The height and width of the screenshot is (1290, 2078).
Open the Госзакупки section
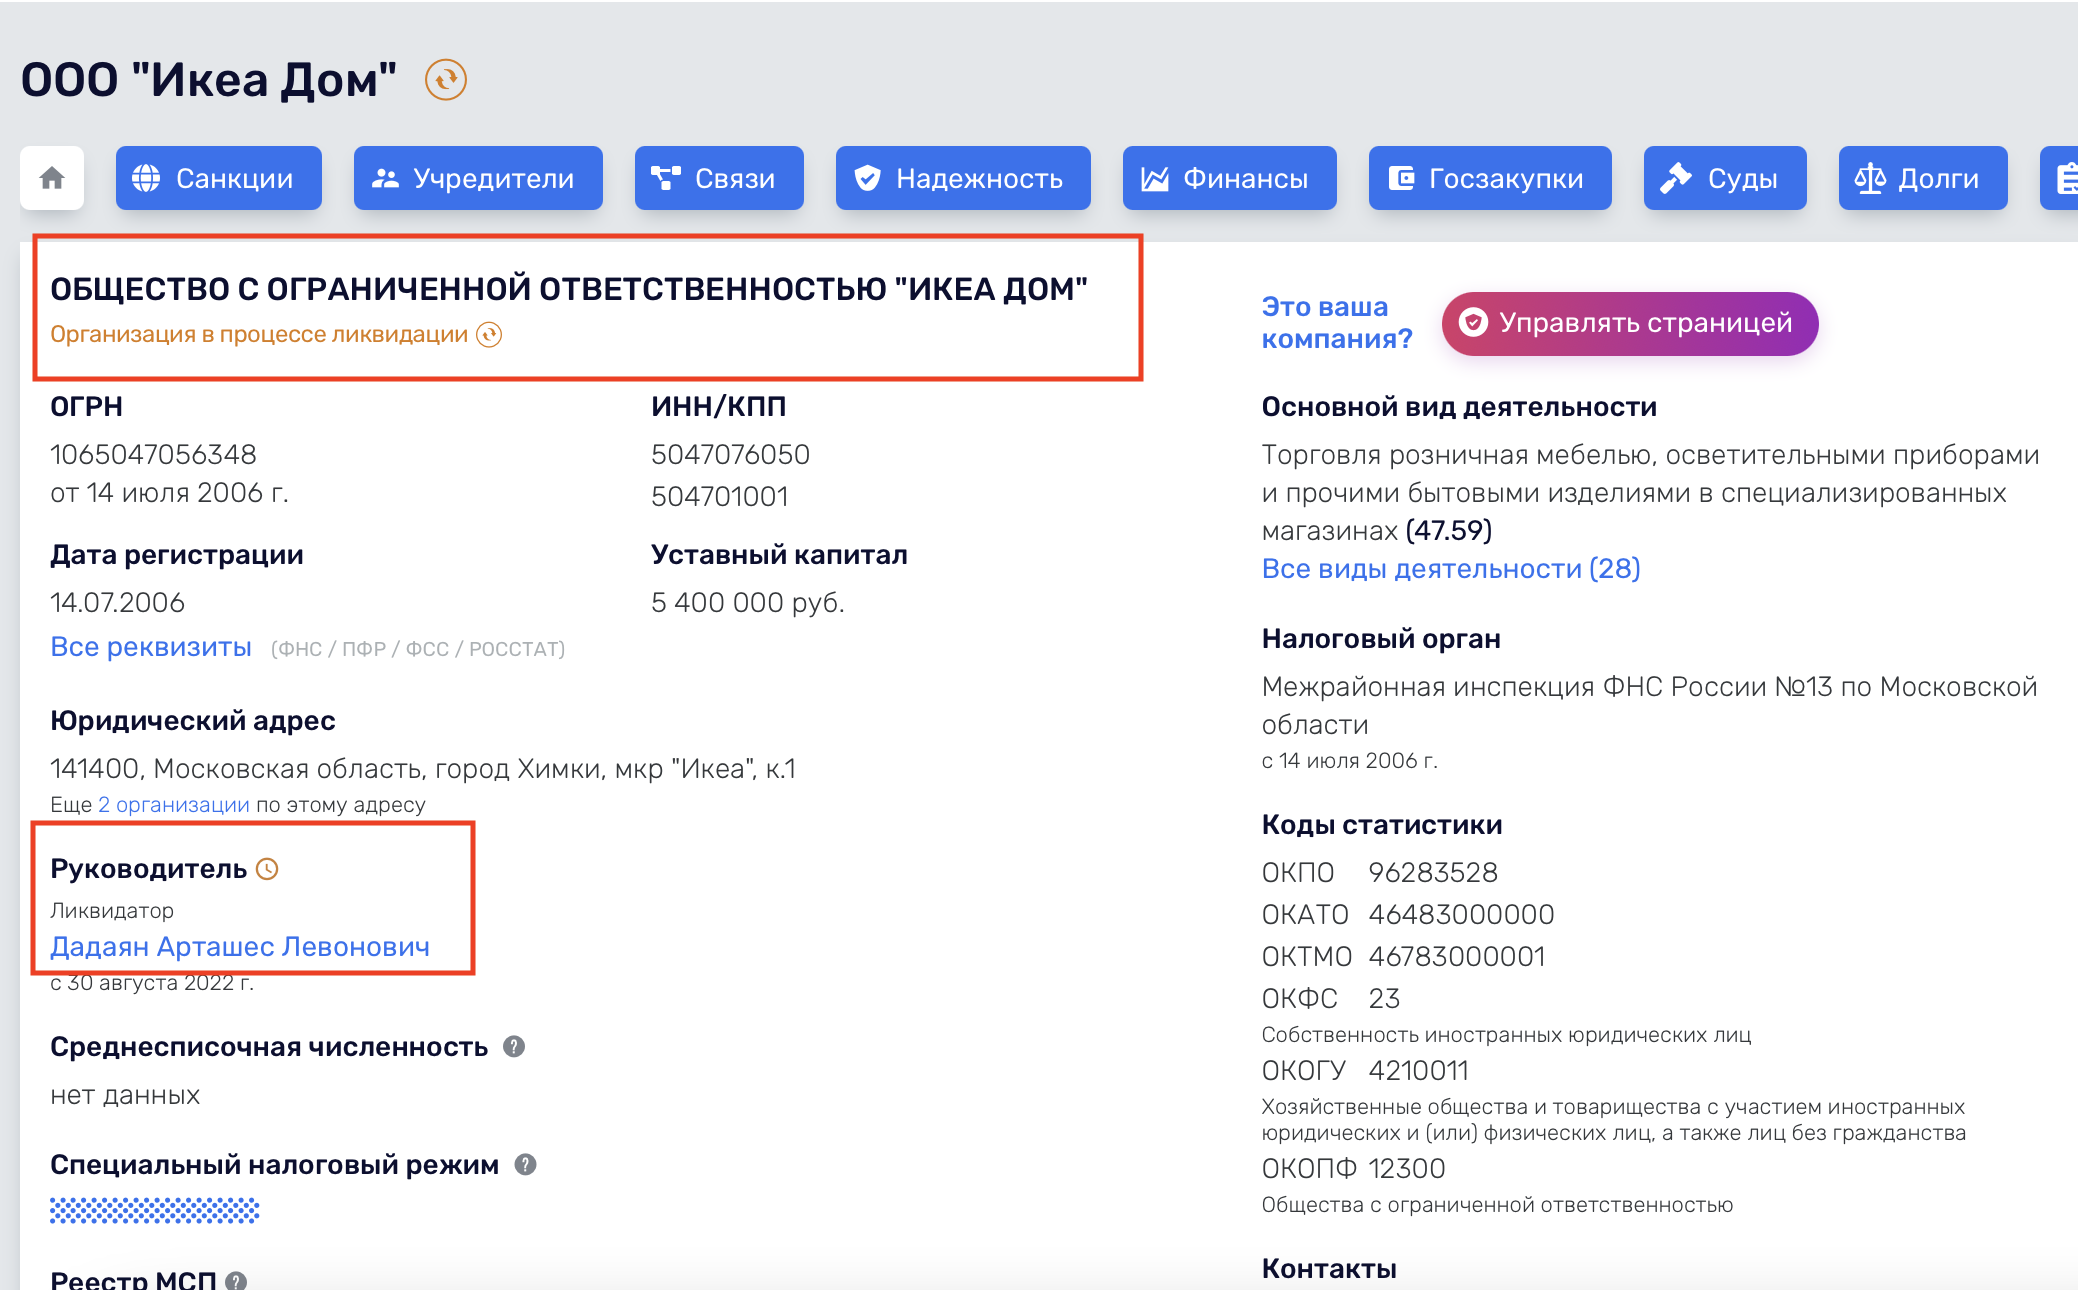tap(1489, 178)
